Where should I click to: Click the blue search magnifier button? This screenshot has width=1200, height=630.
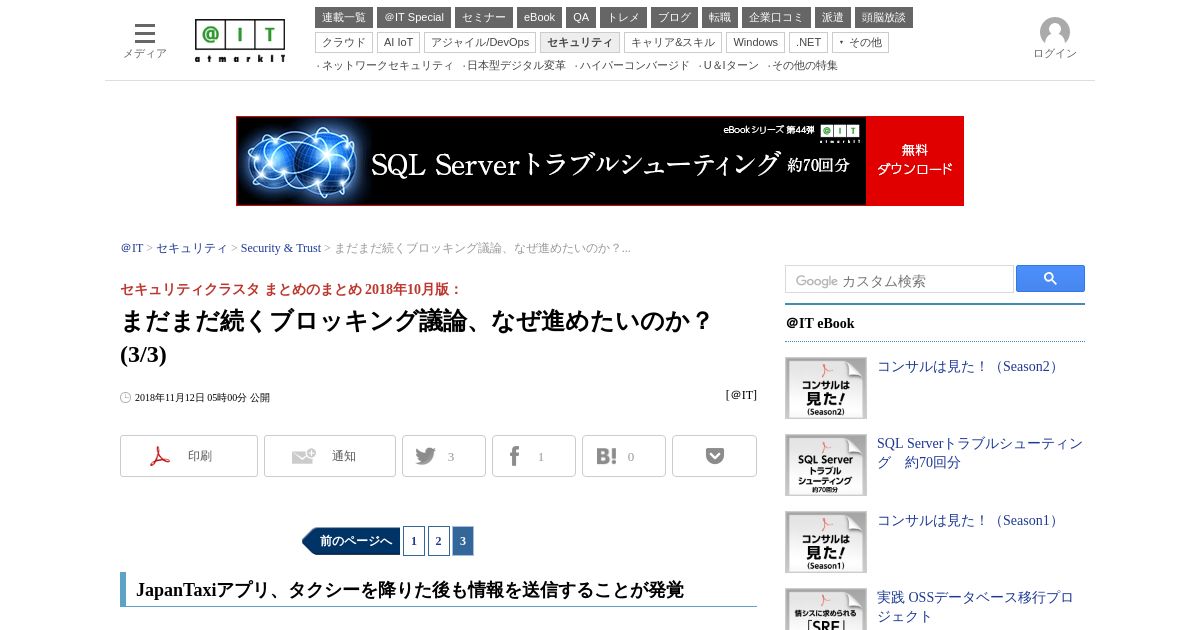point(1050,279)
